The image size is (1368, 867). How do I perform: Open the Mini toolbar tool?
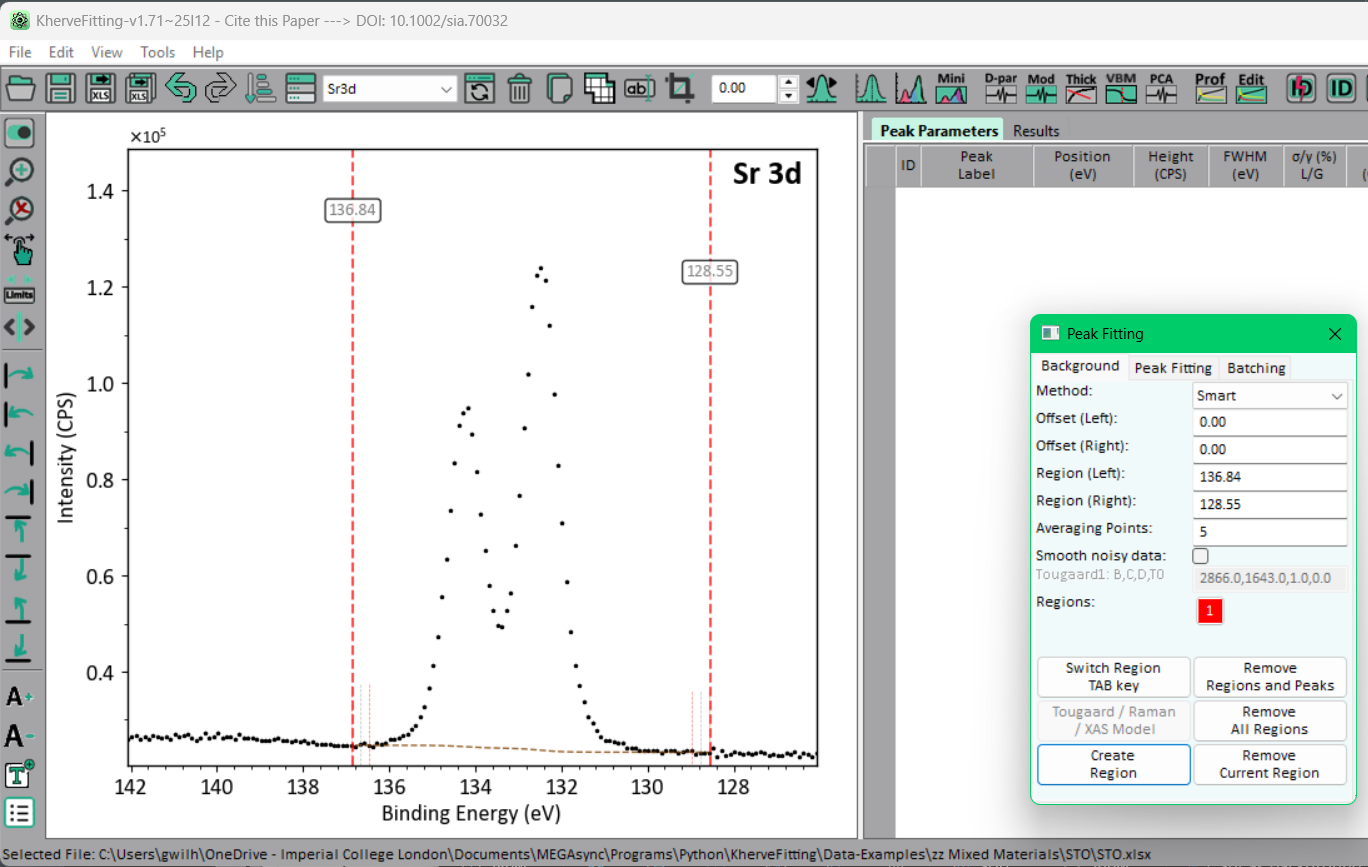tap(951, 88)
